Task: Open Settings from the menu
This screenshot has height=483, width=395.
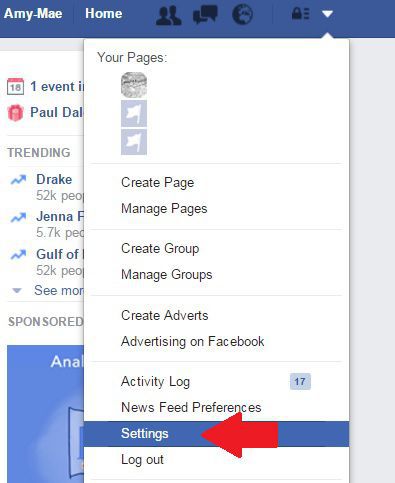Action: [216, 434]
